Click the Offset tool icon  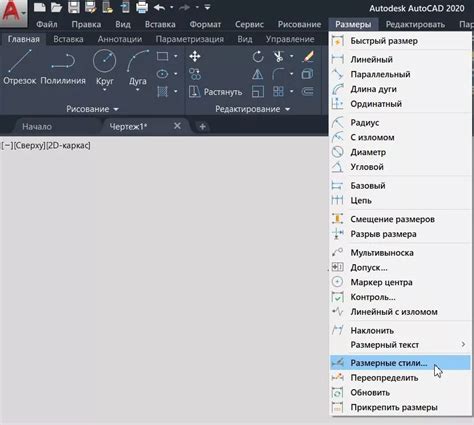pos(307,91)
